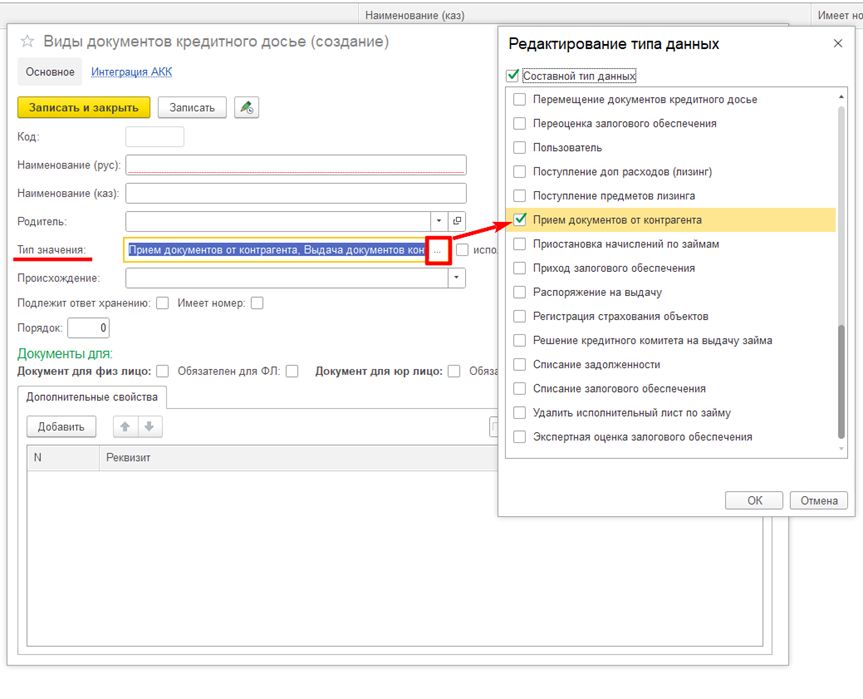The height and width of the screenshot is (699, 863).
Task: Click the Код input field
Action: coord(155,137)
